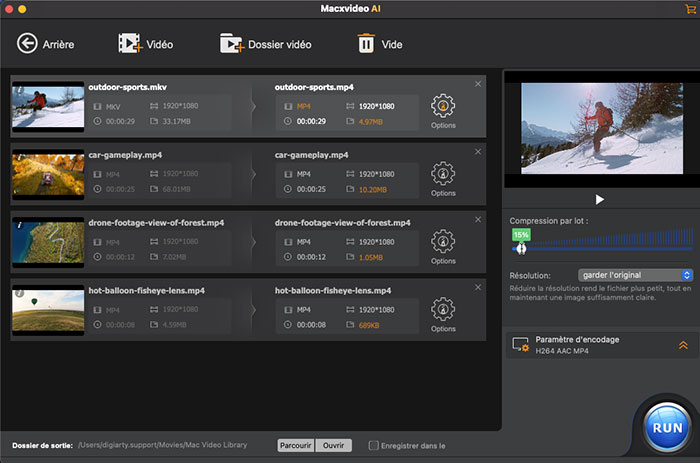Clear the list with the Vide trash icon
This screenshot has height=463, width=700.
click(x=366, y=43)
